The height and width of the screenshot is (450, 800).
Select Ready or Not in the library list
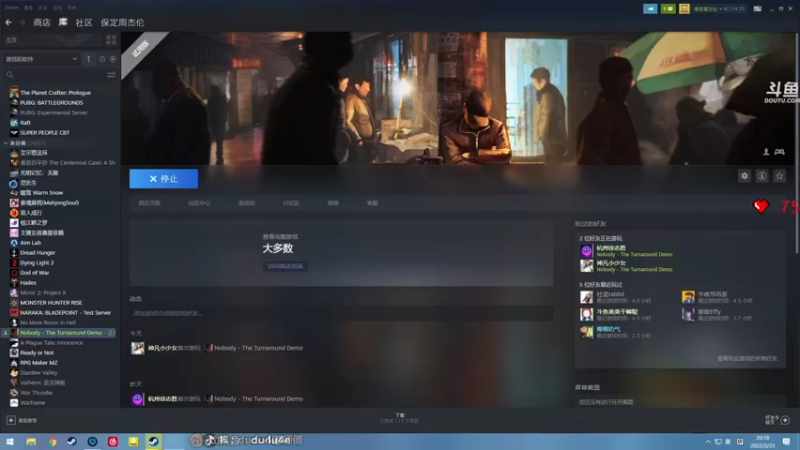37,353
